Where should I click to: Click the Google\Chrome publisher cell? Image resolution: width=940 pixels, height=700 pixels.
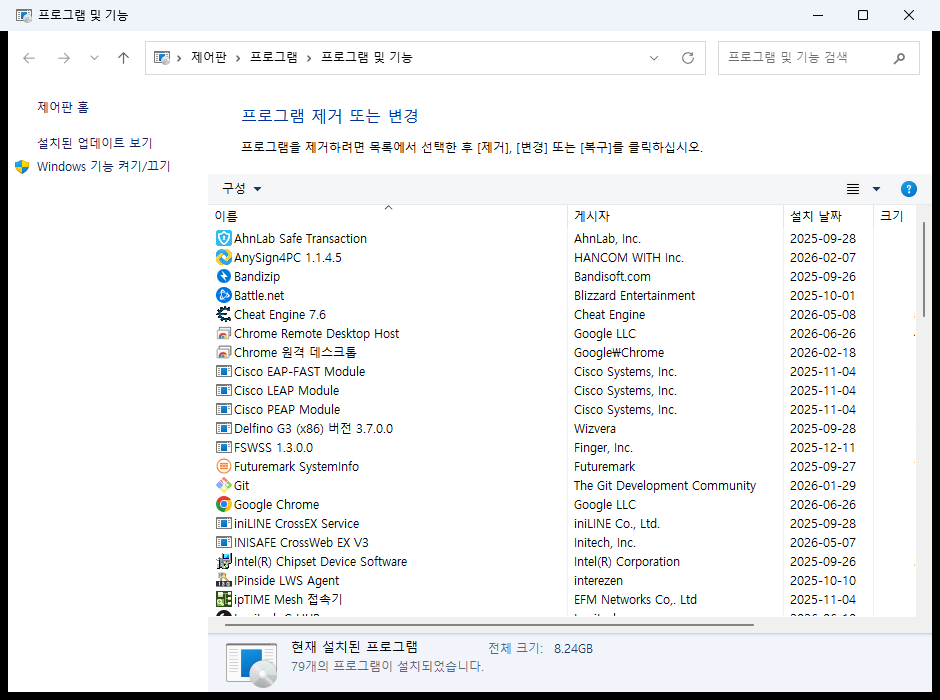[619, 352]
